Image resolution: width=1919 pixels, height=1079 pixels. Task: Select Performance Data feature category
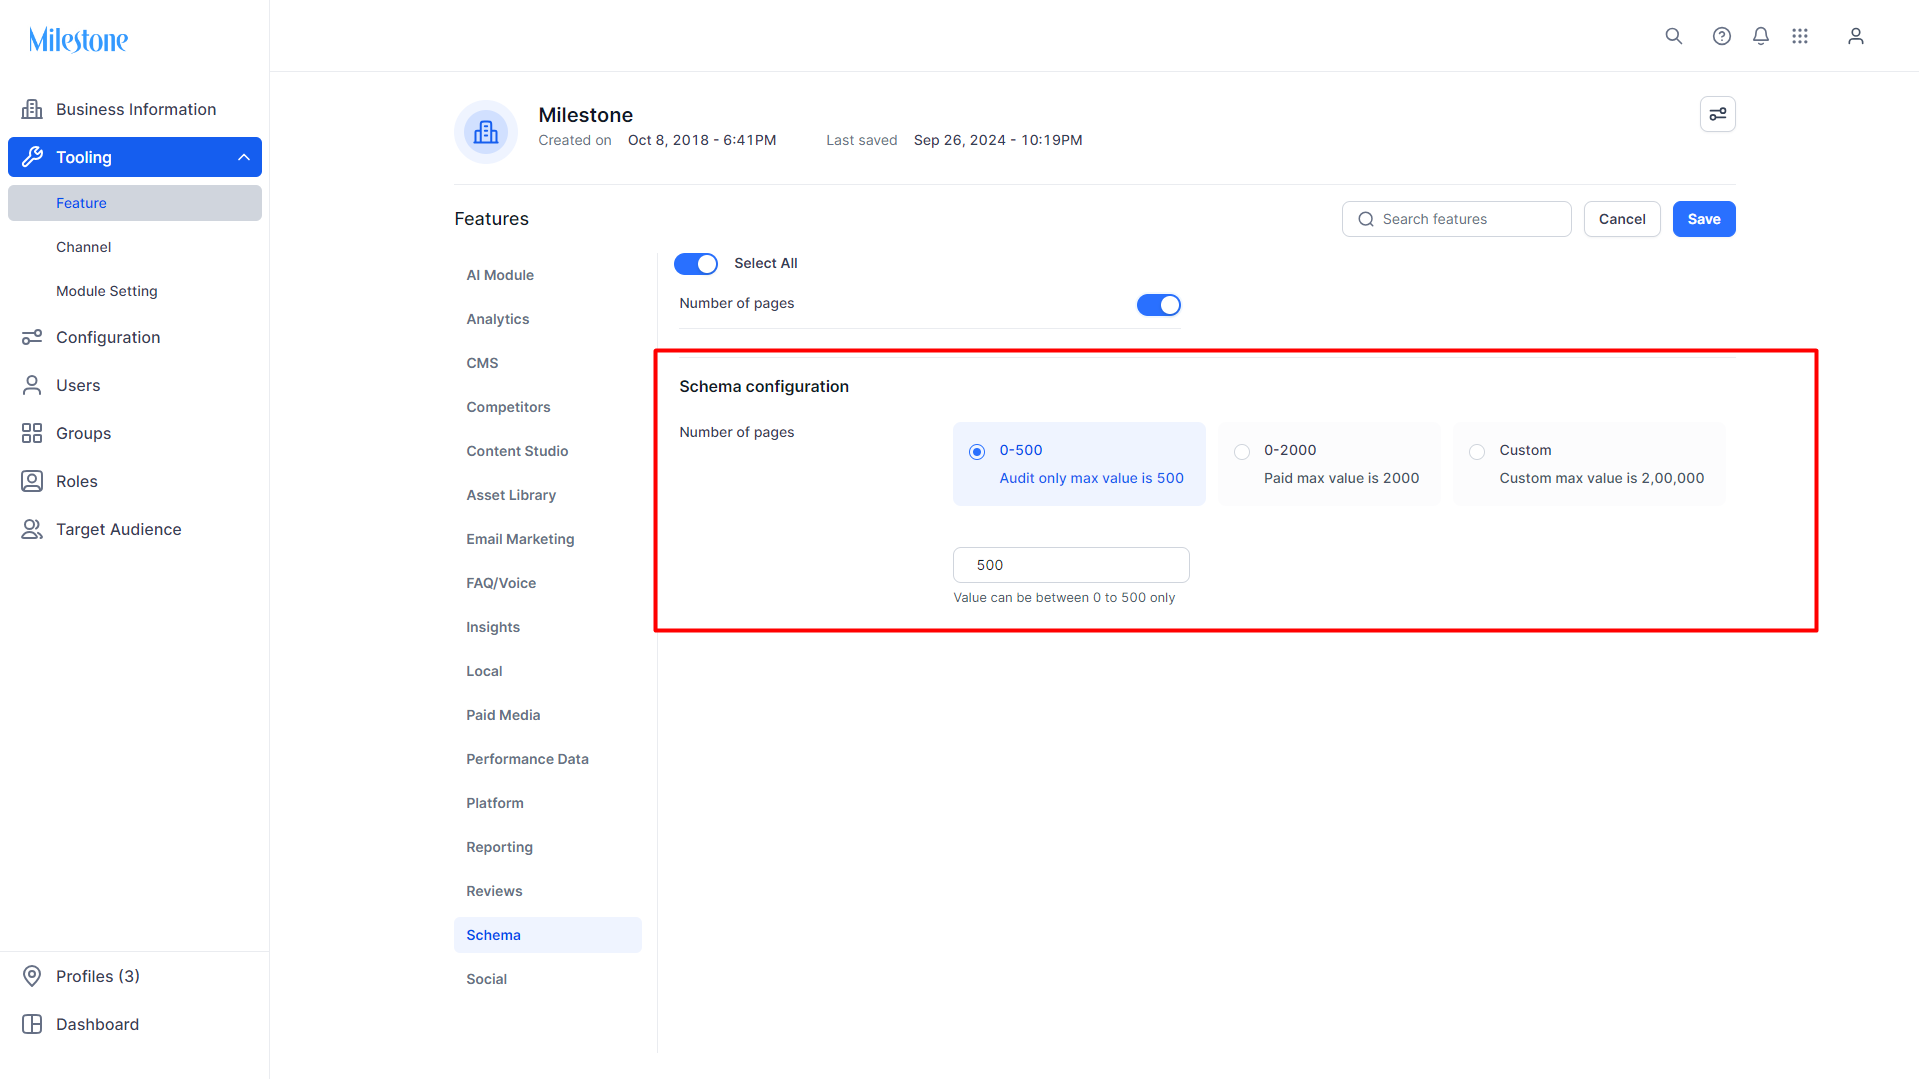click(548, 759)
